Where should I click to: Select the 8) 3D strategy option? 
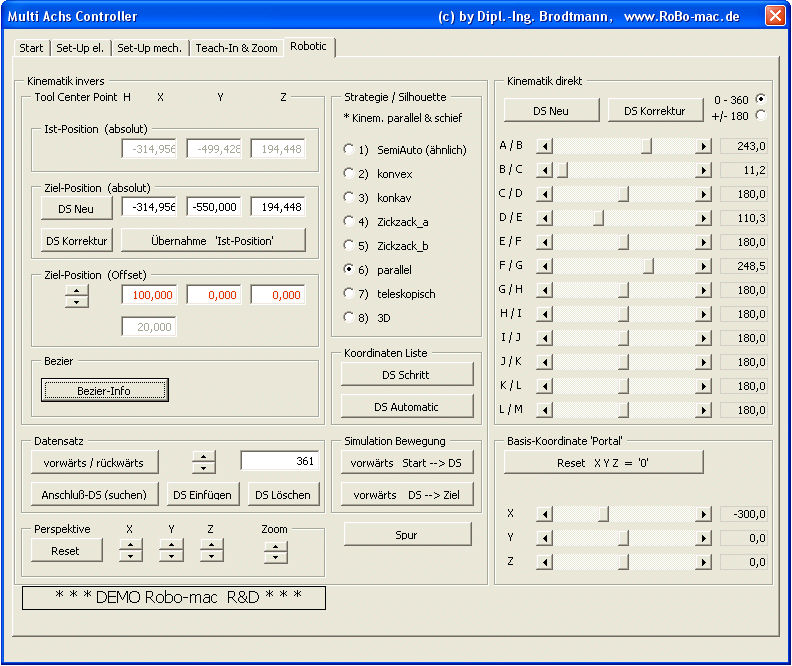349,318
